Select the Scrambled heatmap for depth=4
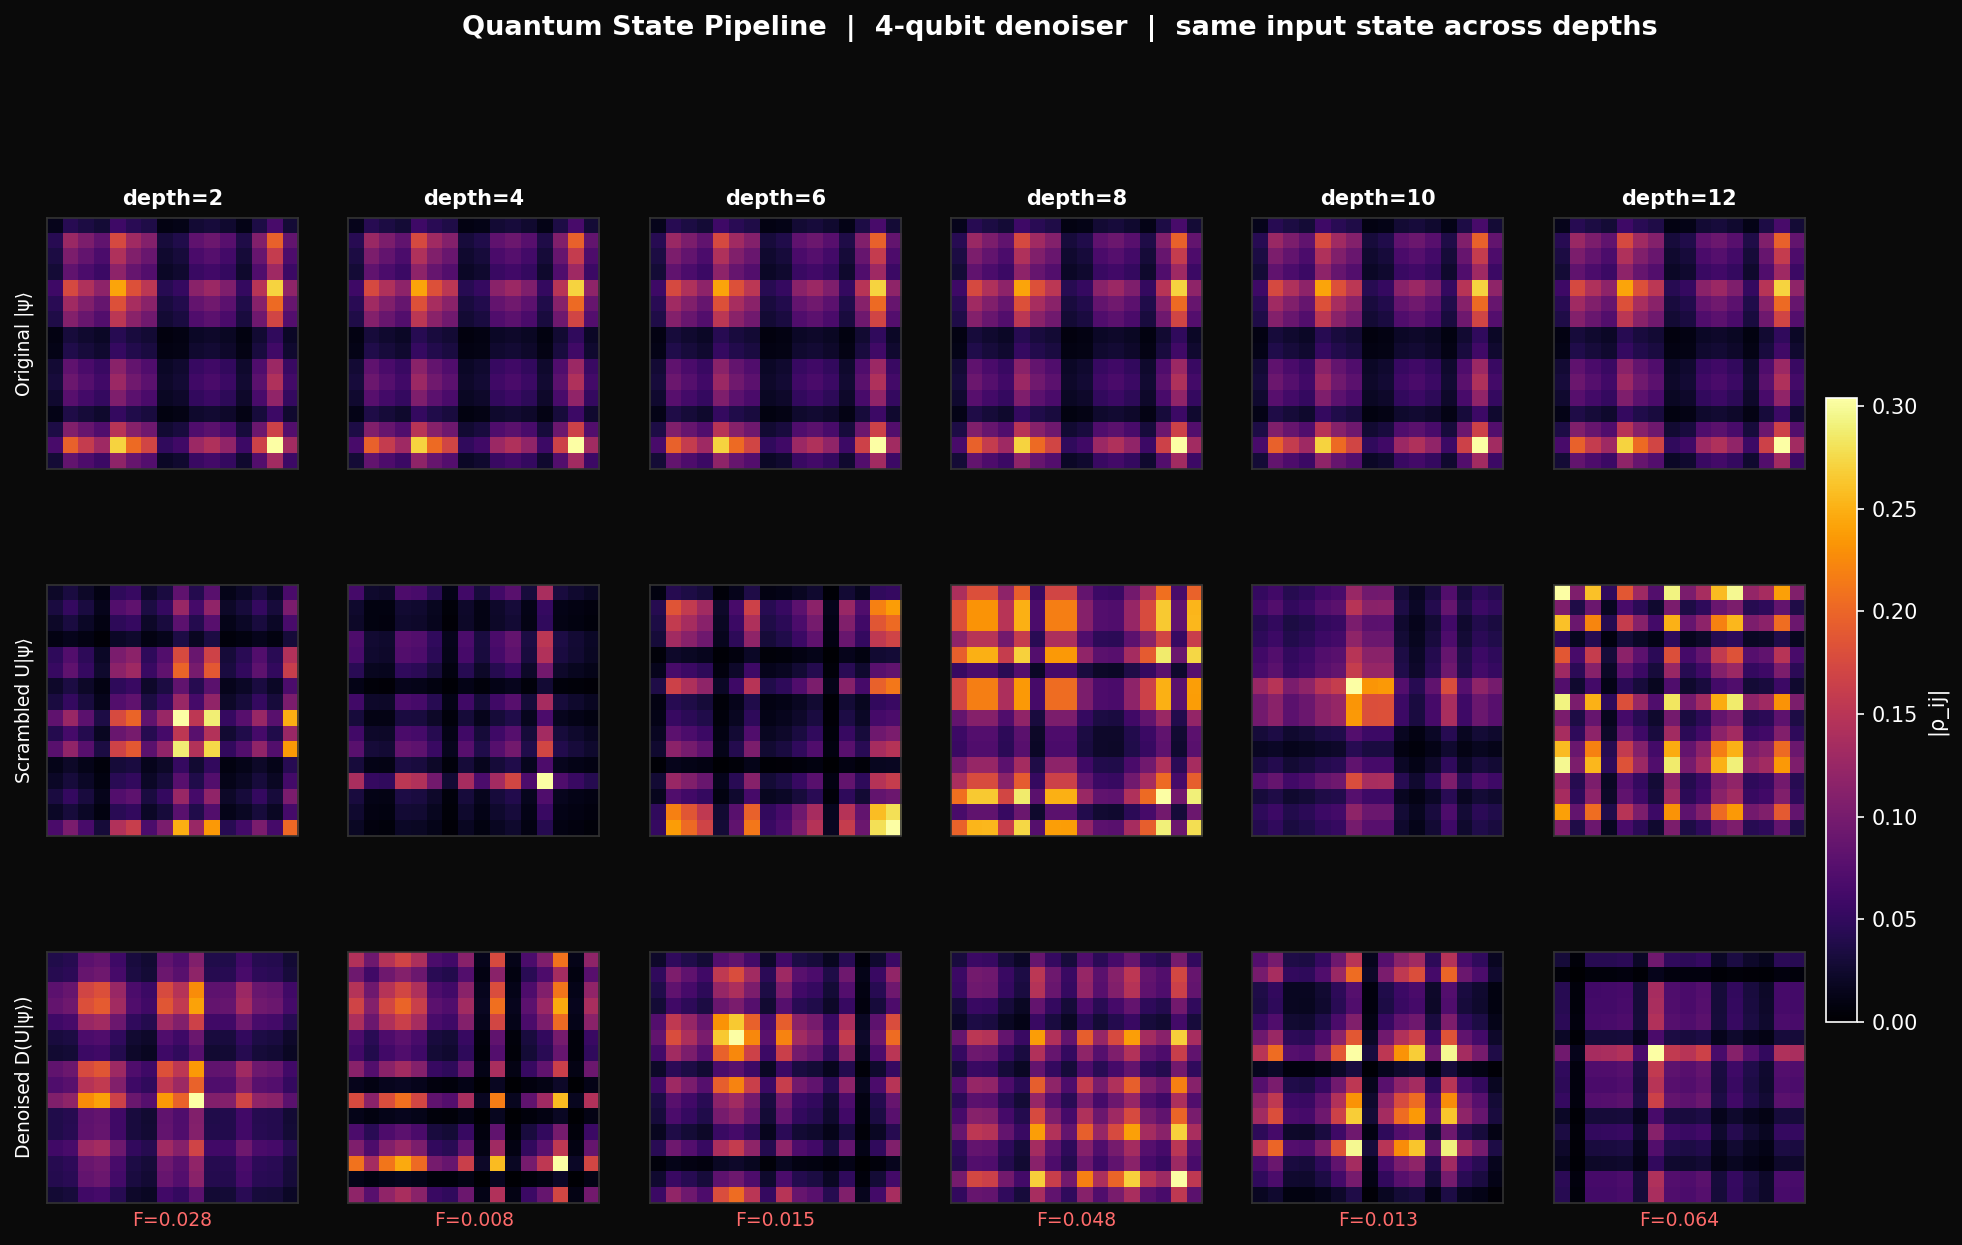The width and height of the screenshot is (1962, 1245). click(x=473, y=710)
